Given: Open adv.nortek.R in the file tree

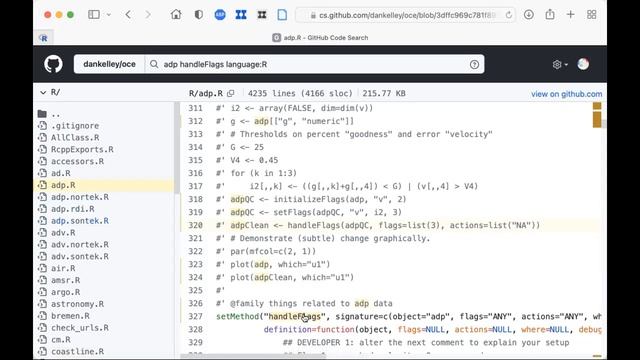Looking at the screenshot, I should click(x=80, y=244).
